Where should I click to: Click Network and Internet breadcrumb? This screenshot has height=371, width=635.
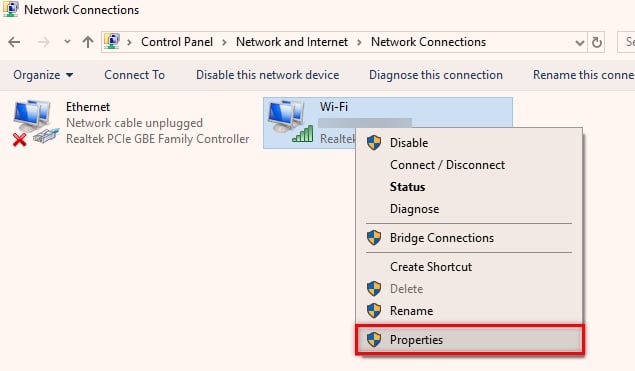[x=292, y=42]
